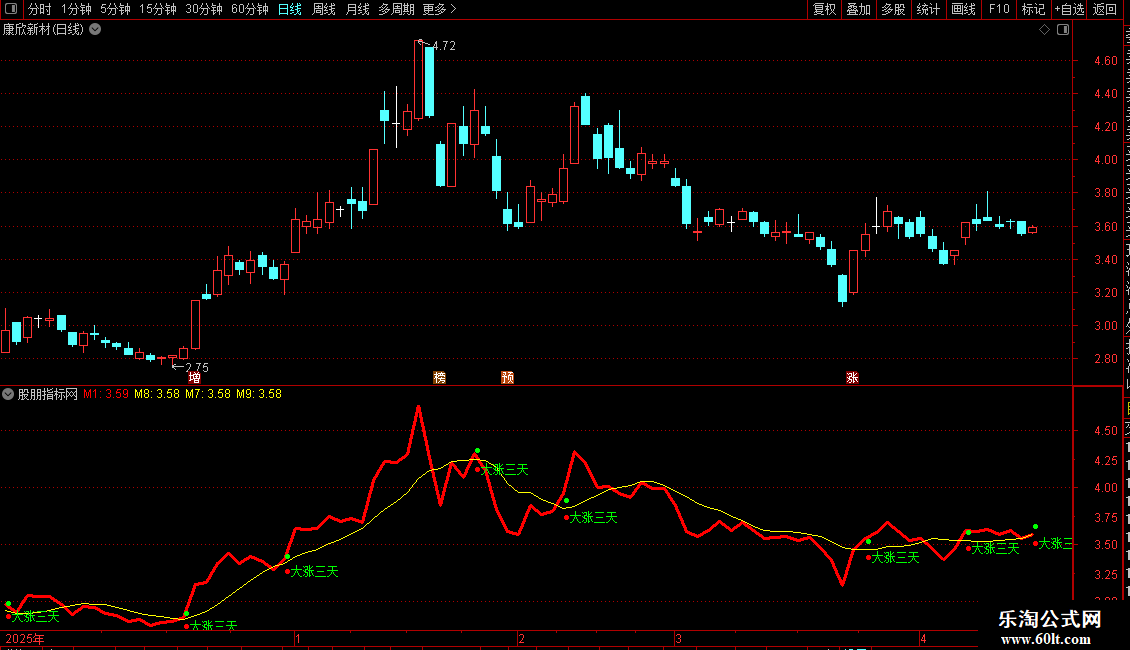This screenshot has width=1130, height=650.
Task: Open the 股朋指标网 indicator dropdown icon
Action: coord(8,394)
